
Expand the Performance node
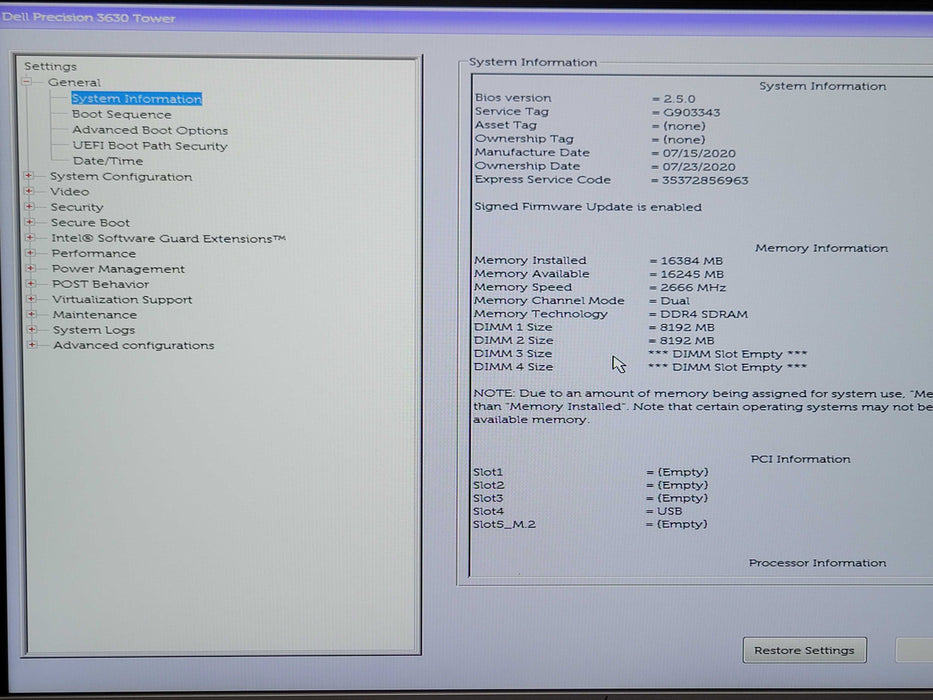click(x=30, y=254)
